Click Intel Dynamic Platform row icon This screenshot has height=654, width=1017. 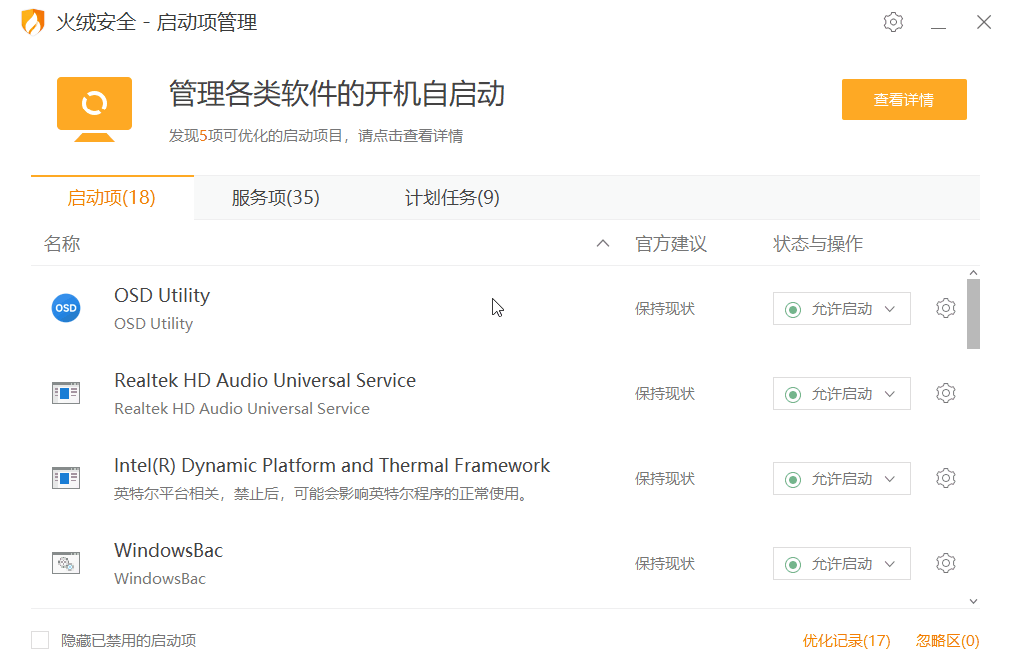[x=66, y=478]
